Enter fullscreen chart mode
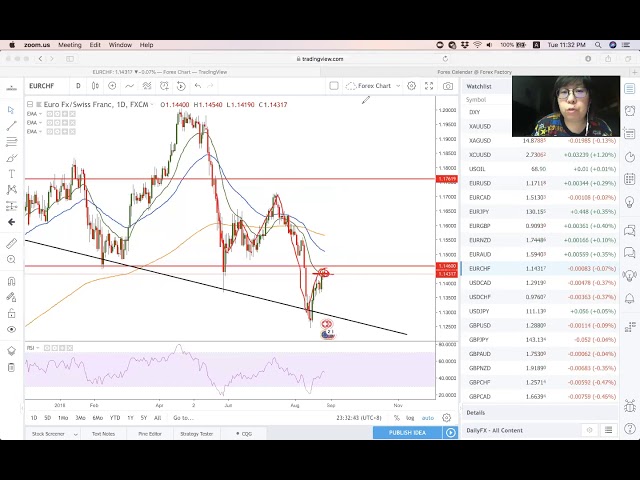This screenshot has height=480, width=640. (x=429, y=86)
